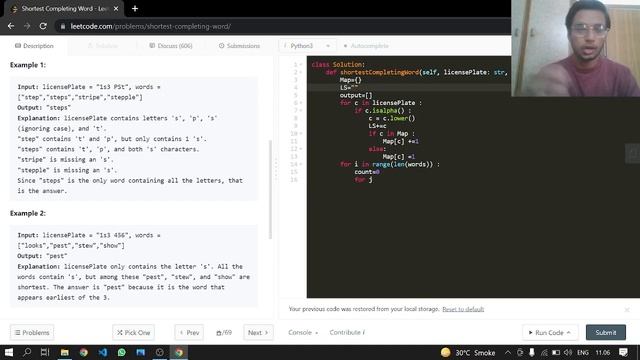Open Visual Studio Code from taskbar
The image size is (640, 360).
tap(102, 352)
